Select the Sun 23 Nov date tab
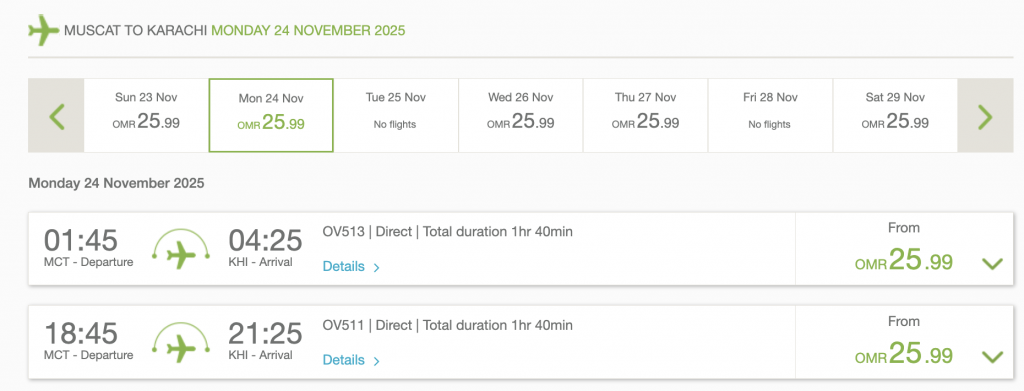 pos(146,116)
